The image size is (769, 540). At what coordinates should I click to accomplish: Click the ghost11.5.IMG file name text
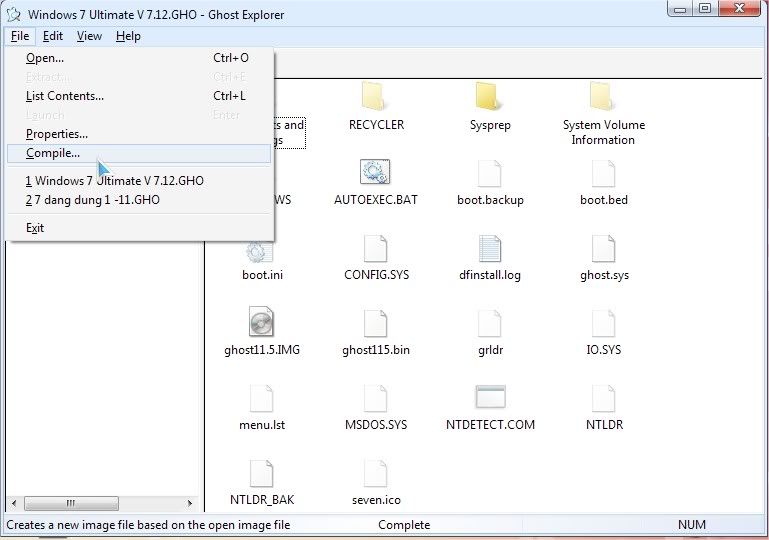pyautogui.click(x=261, y=350)
